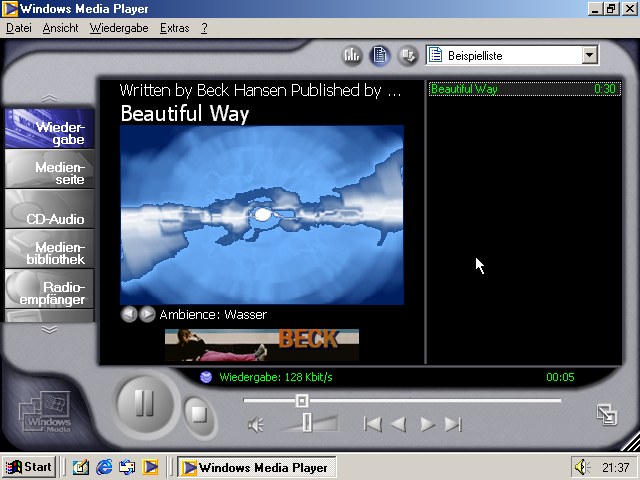Select previous visualization arrow
The width and height of the screenshot is (640, 480).
[x=129, y=314]
